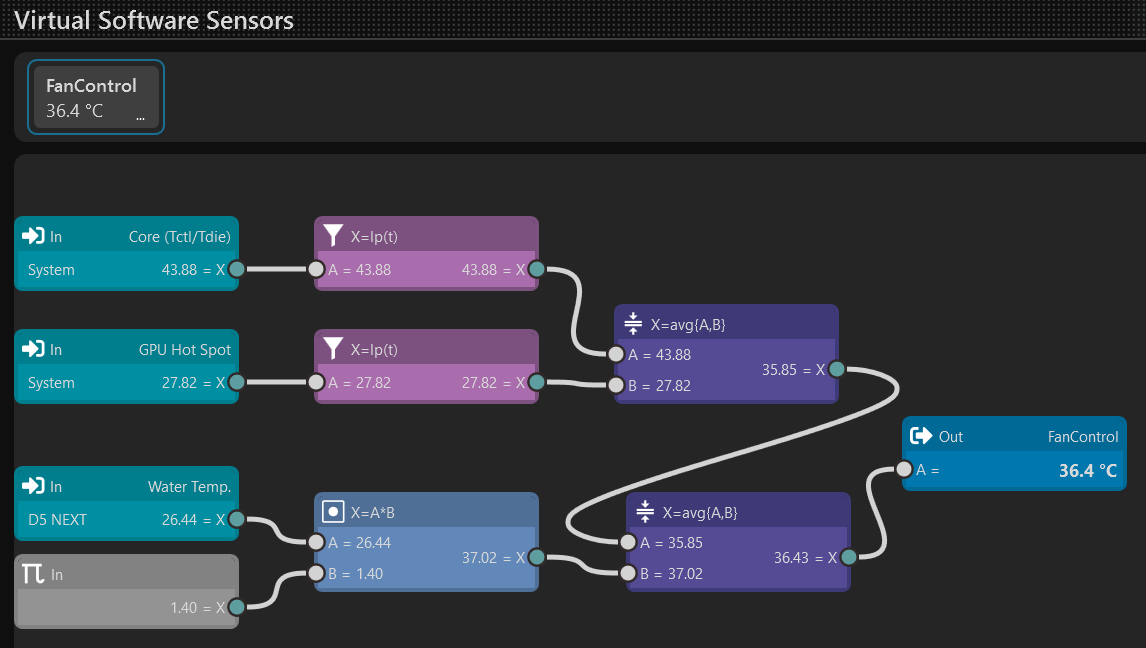Click the Water Temp. input node icon
The image size is (1146, 648).
click(33, 486)
